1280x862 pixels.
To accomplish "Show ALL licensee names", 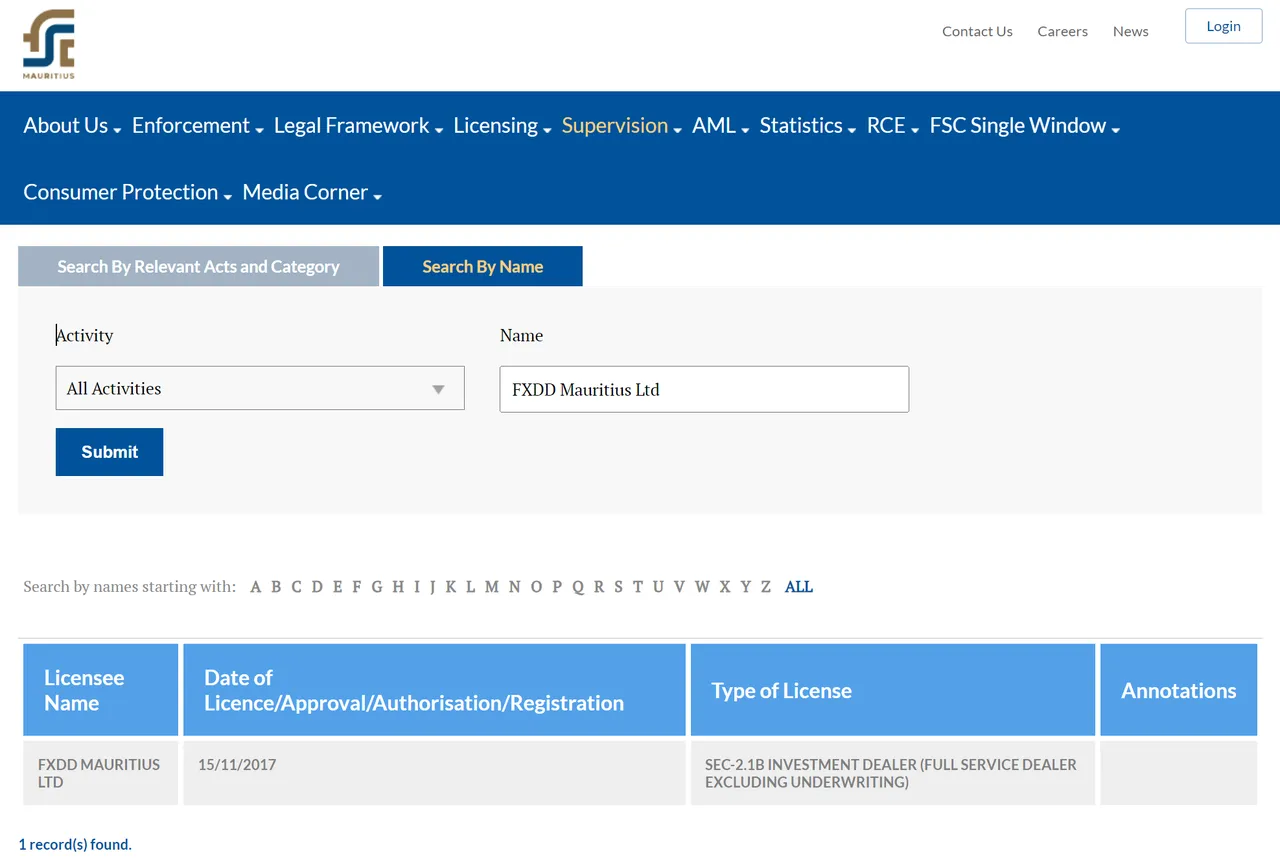I will (799, 587).
